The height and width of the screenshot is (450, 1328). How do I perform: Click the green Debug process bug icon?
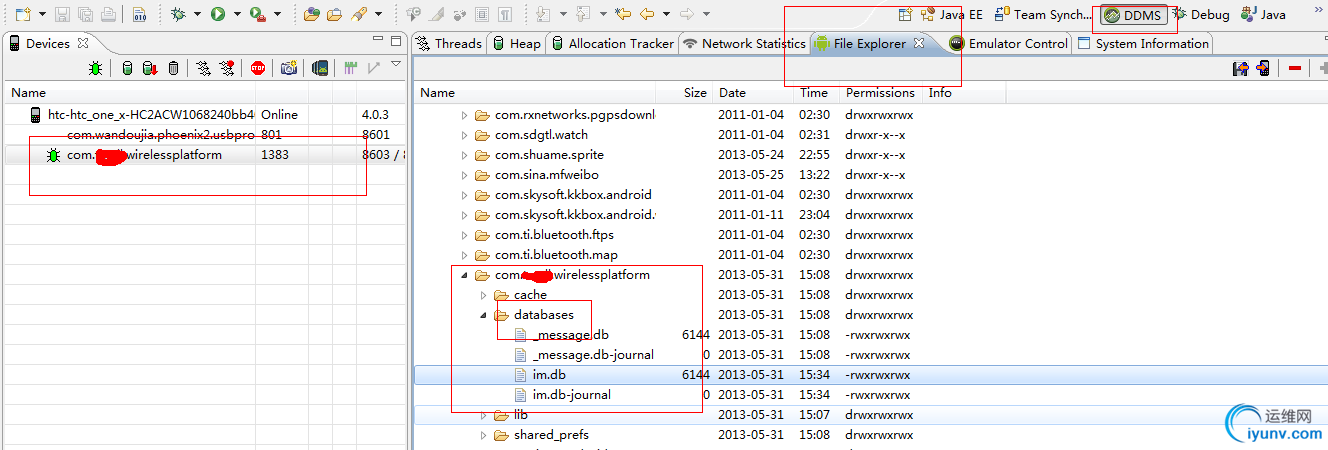point(95,68)
